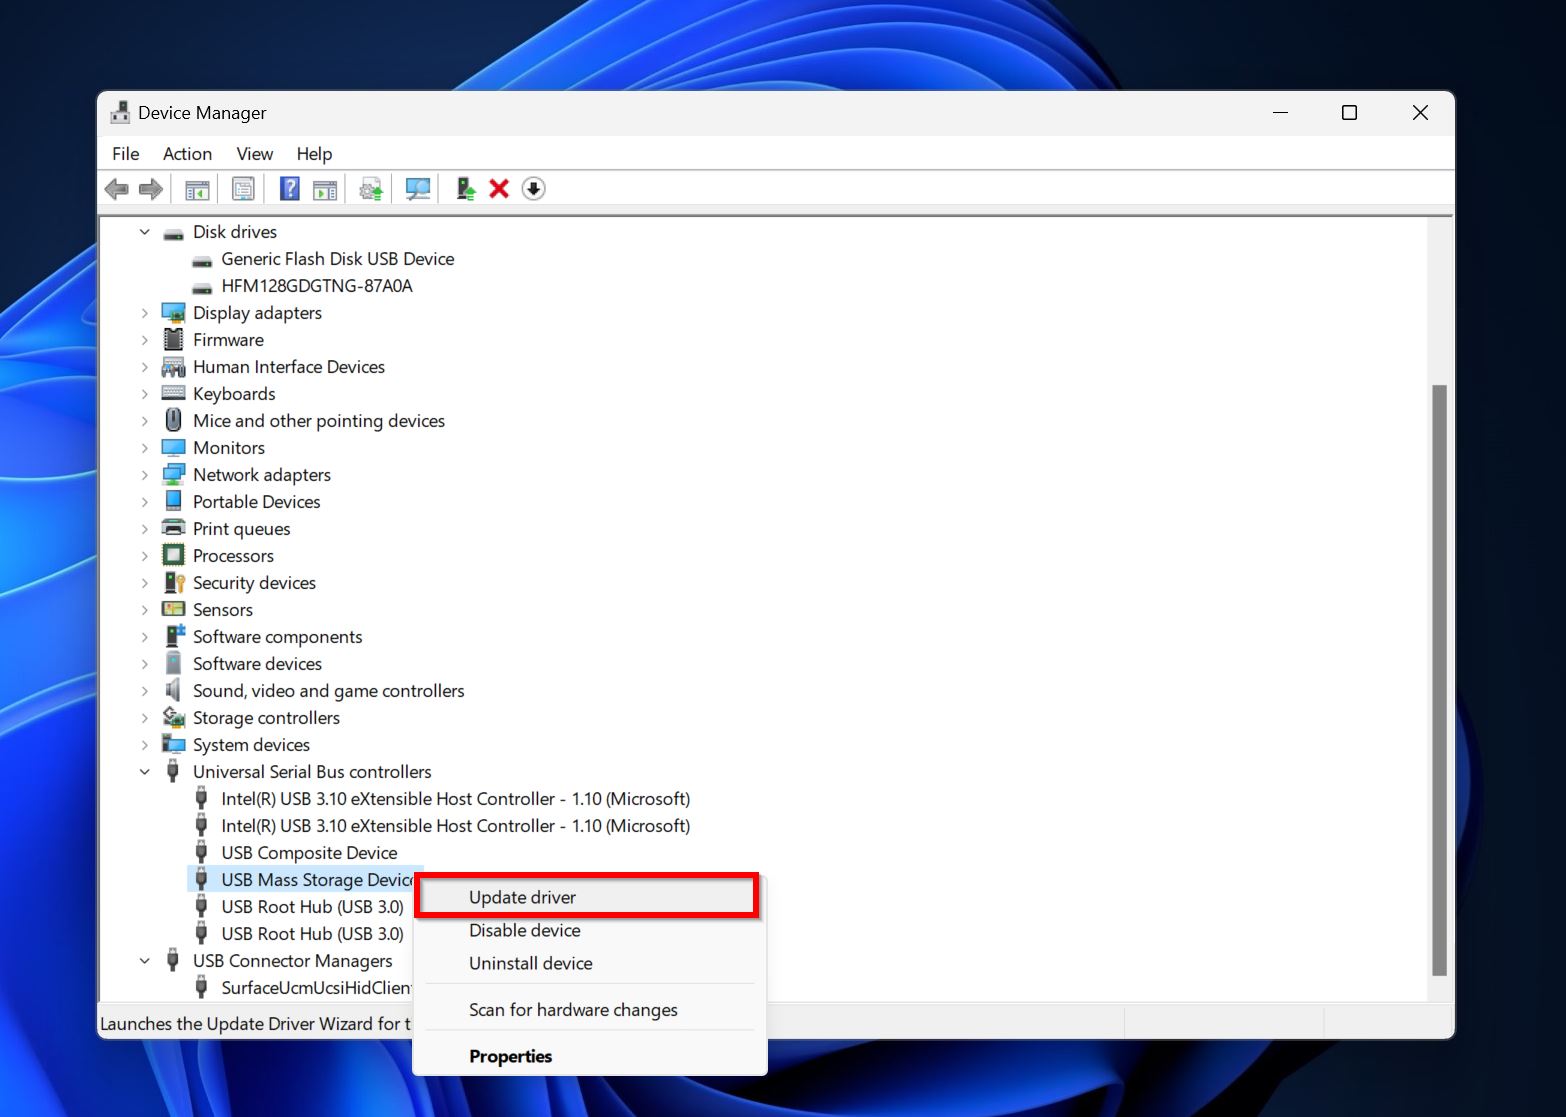
Task: Click Show/Hide Console Tree toolbar icon
Action: click(x=197, y=189)
